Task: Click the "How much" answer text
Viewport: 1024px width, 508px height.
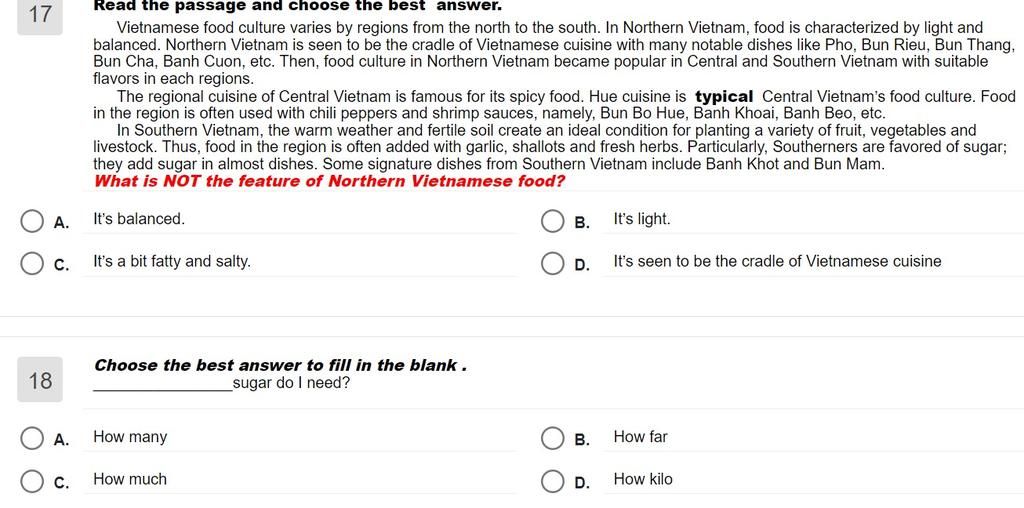Action: click(x=130, y=479)
